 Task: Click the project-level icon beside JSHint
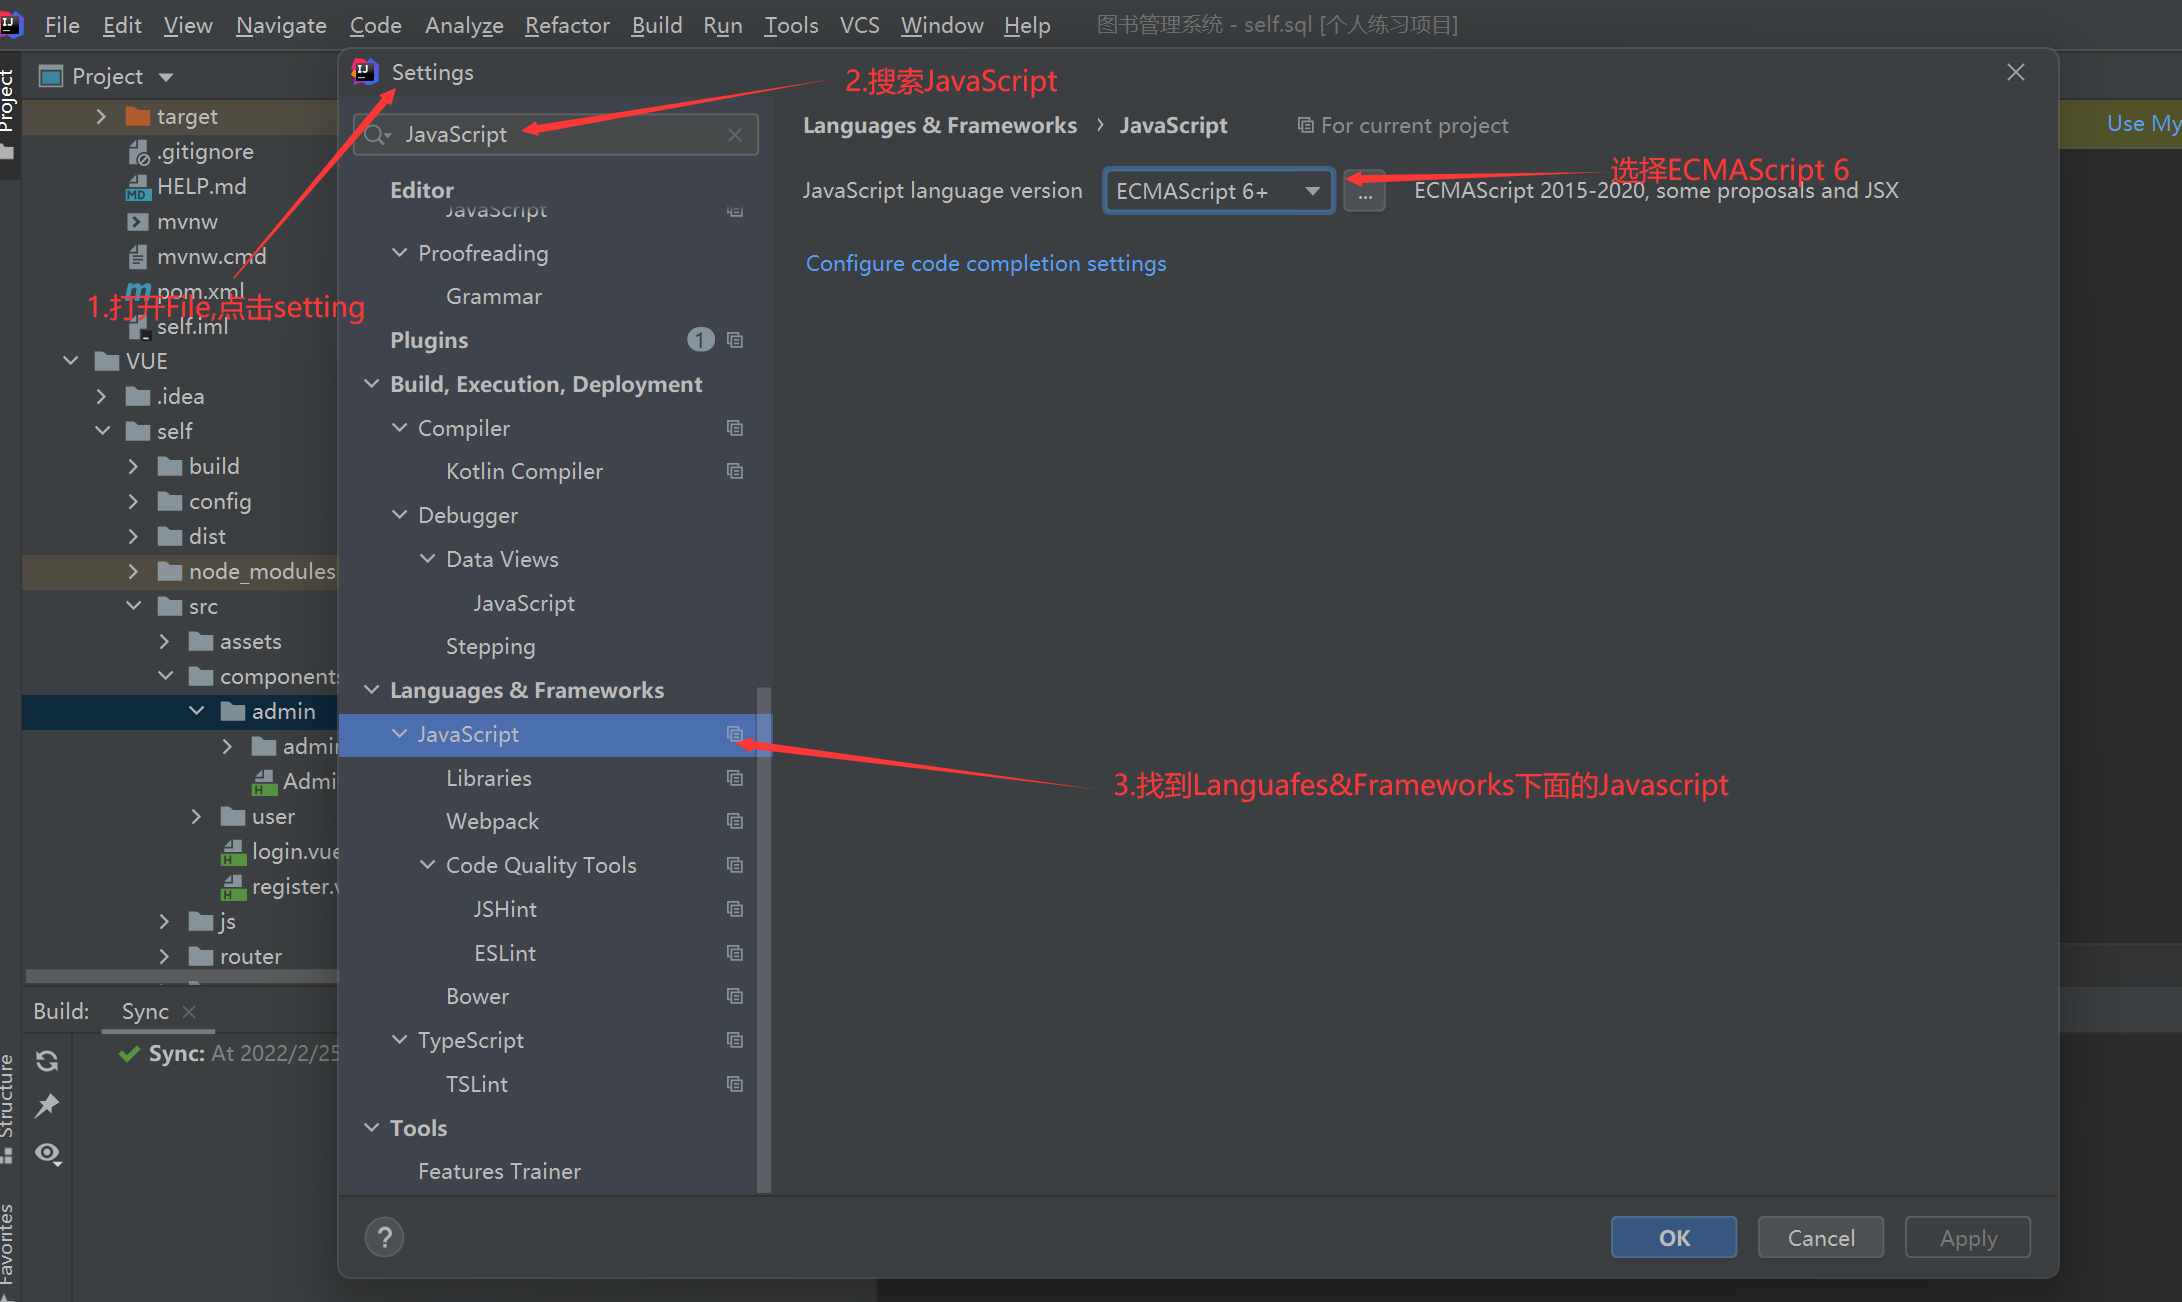point(735,909)
